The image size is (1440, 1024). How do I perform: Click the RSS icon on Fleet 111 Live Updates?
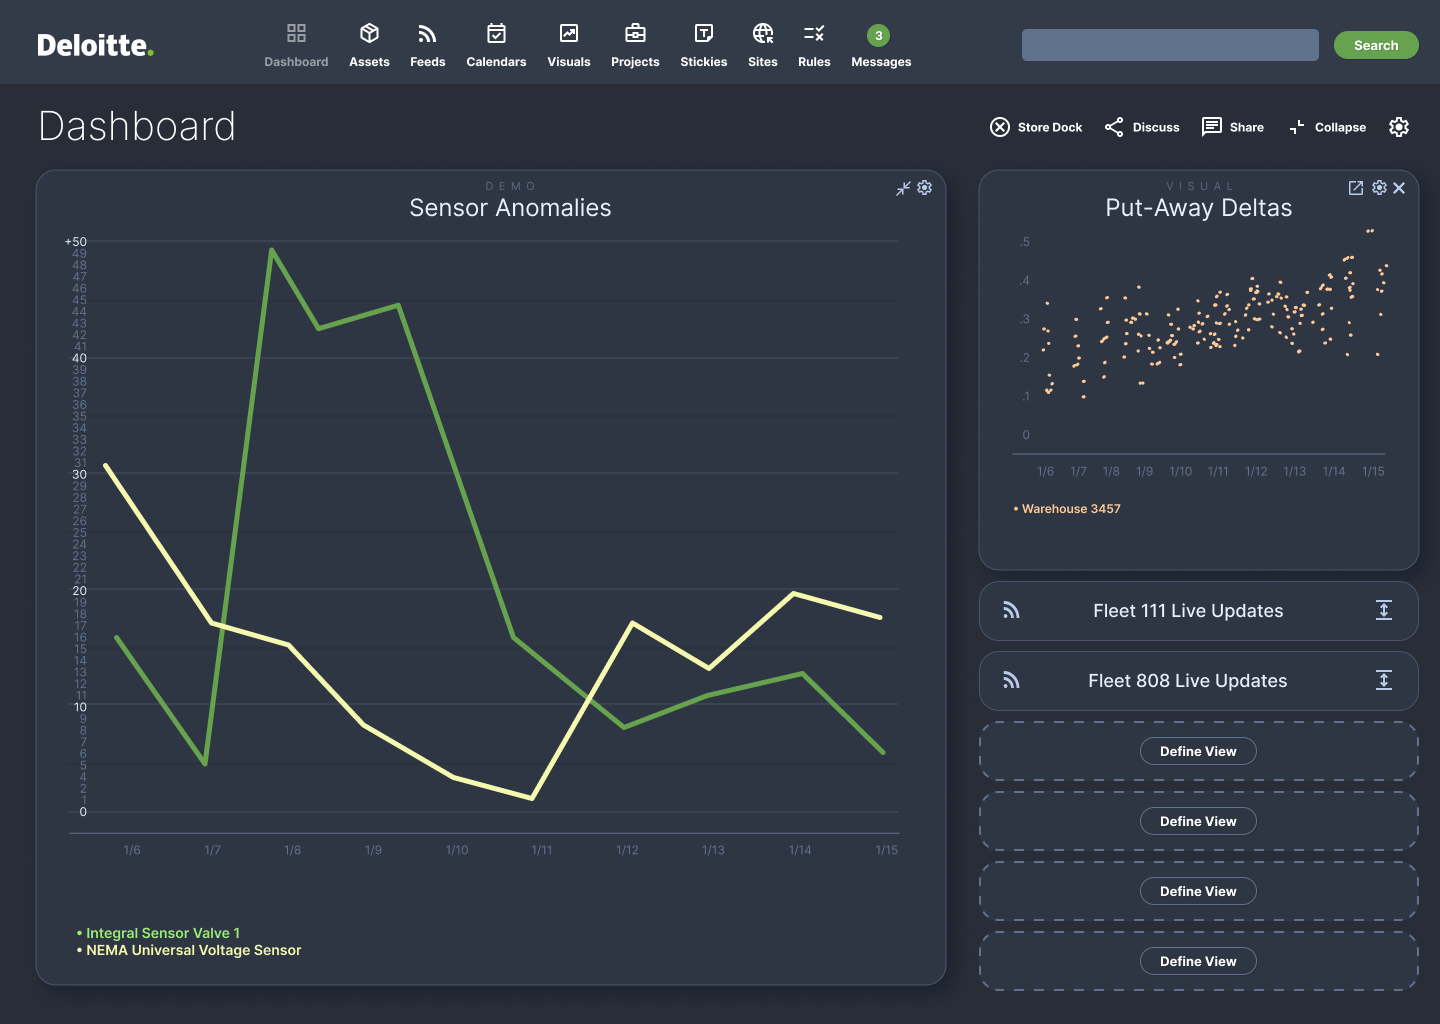click(1011, 610)
